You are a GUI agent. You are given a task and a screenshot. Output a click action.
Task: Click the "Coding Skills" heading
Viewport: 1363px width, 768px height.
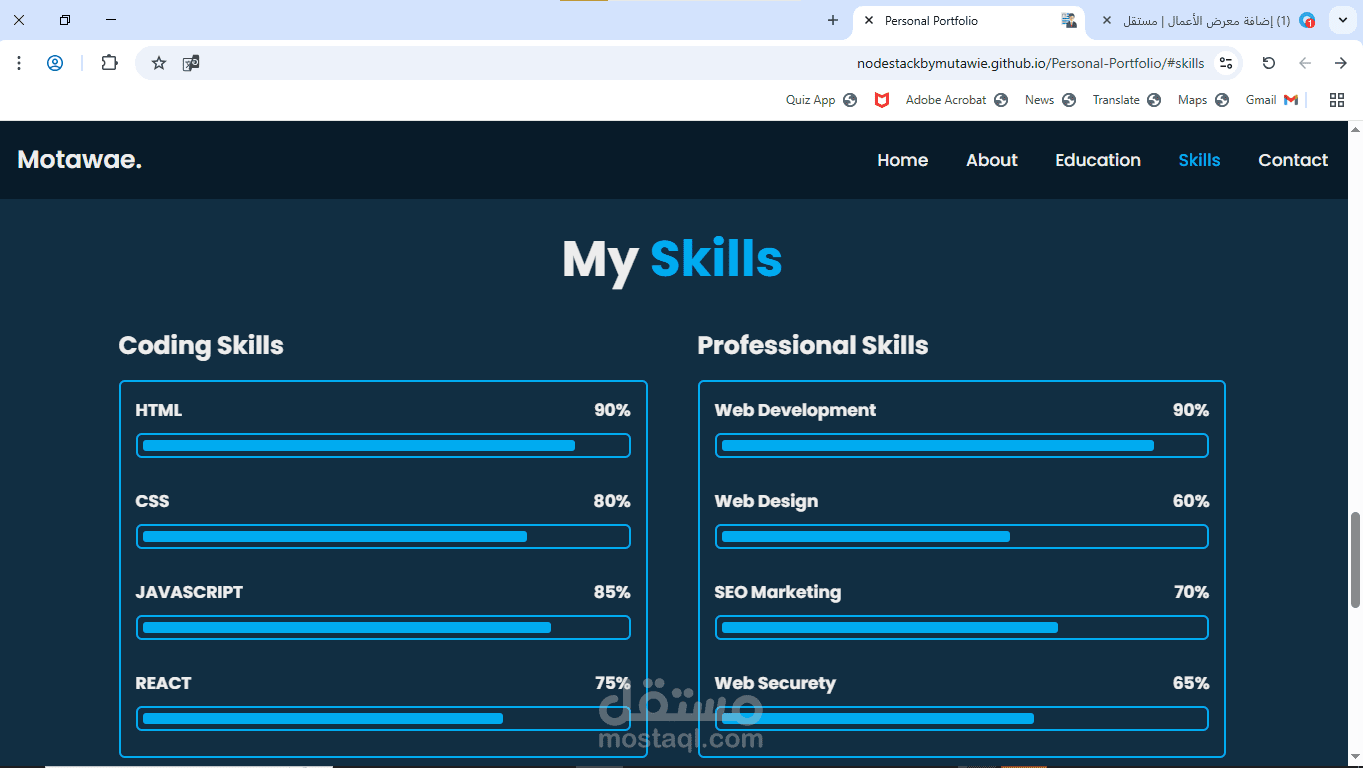pyautogui.click(x=201, y=346)
